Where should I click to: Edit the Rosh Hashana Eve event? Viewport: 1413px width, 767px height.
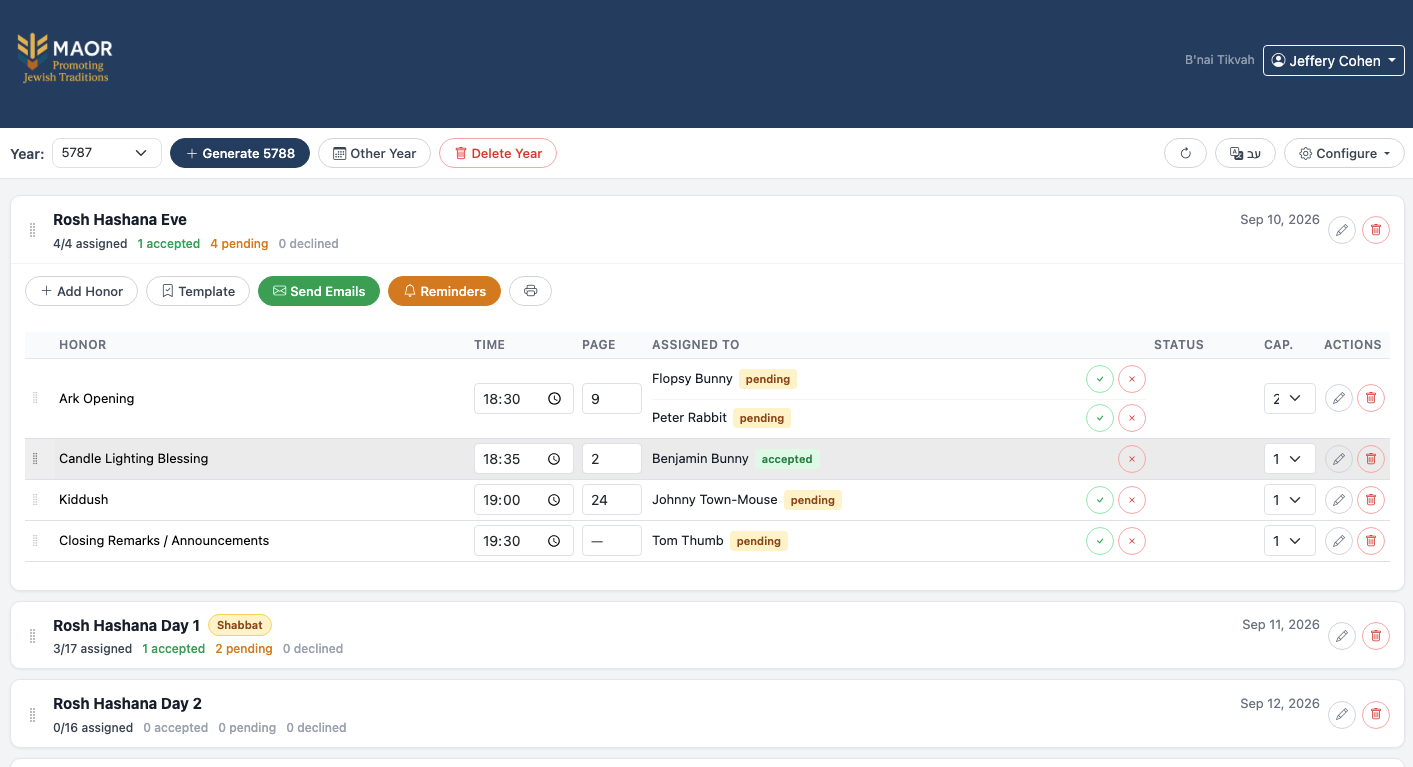click(1342, 231)
